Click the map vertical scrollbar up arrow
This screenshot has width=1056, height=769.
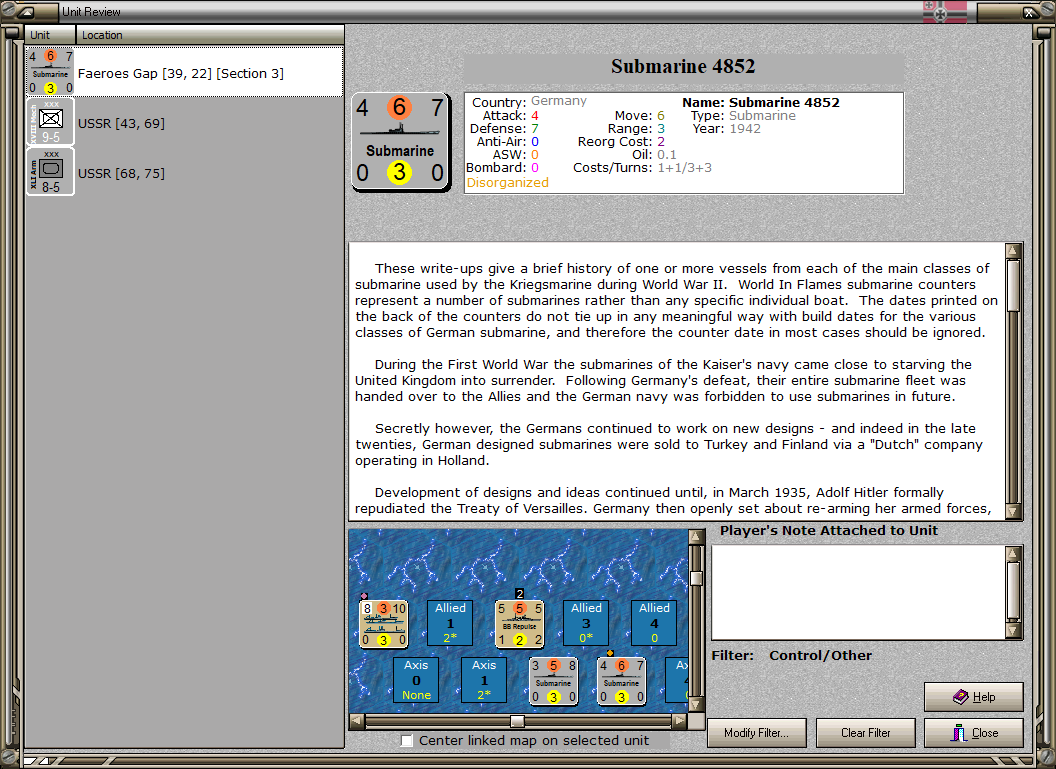[696, 537]
